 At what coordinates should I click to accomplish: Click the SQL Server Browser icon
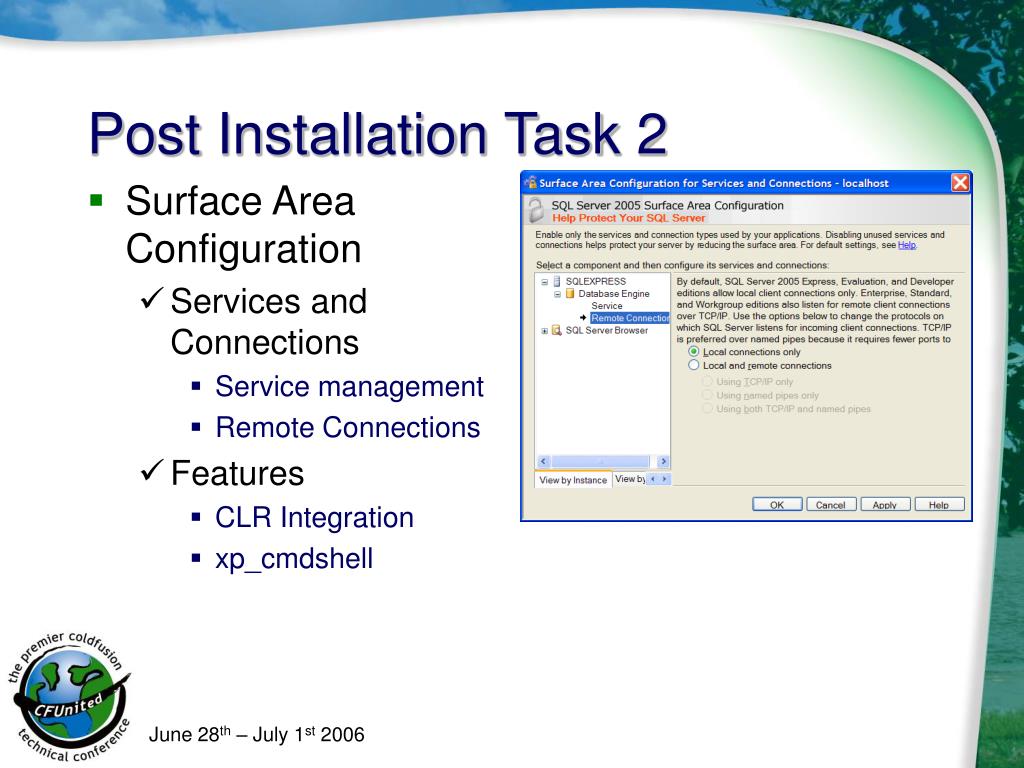[x=556, y=330]
